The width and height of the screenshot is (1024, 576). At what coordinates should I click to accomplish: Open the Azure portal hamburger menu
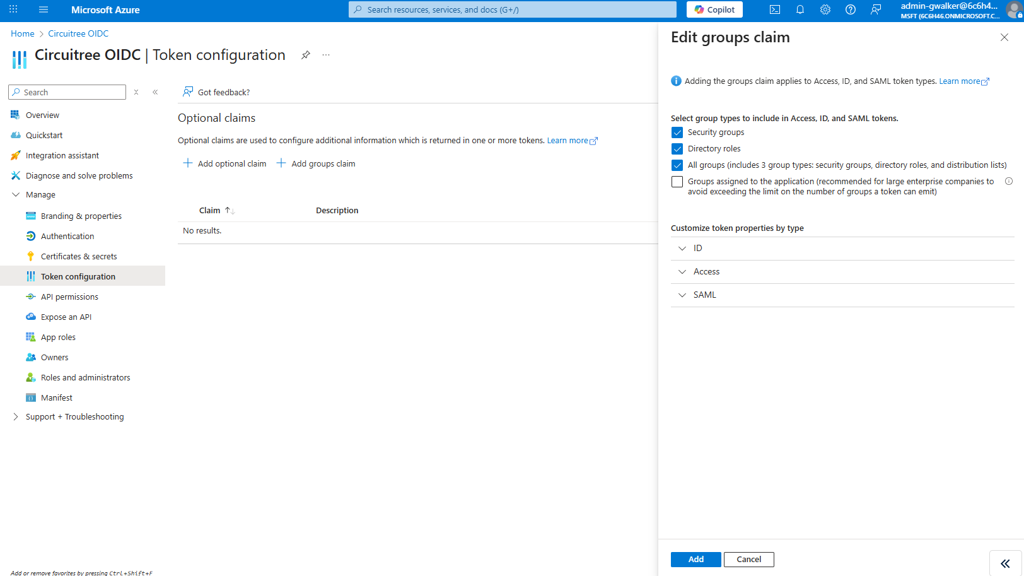pos(43,10)
